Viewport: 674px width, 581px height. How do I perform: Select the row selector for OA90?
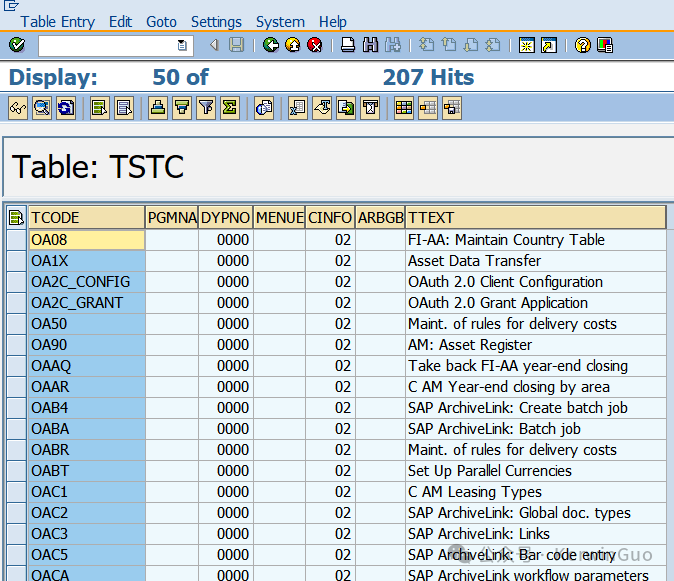point(17,345)
